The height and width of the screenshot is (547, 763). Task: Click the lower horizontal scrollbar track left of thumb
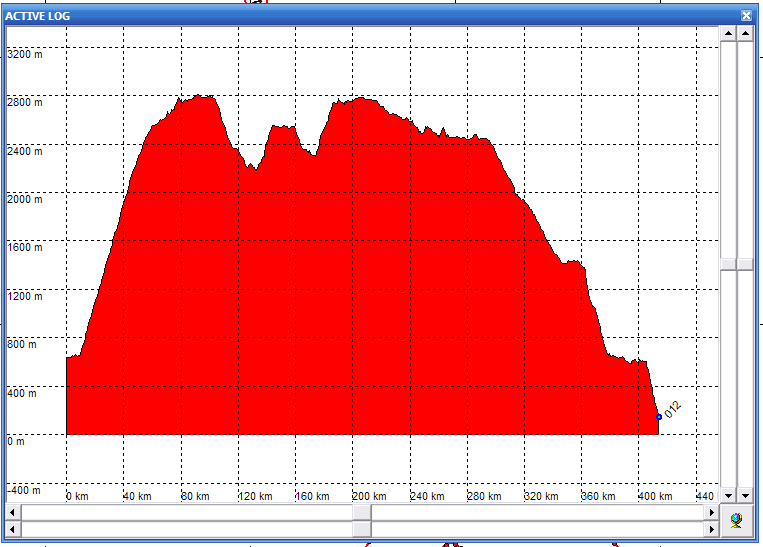(190, 528)
